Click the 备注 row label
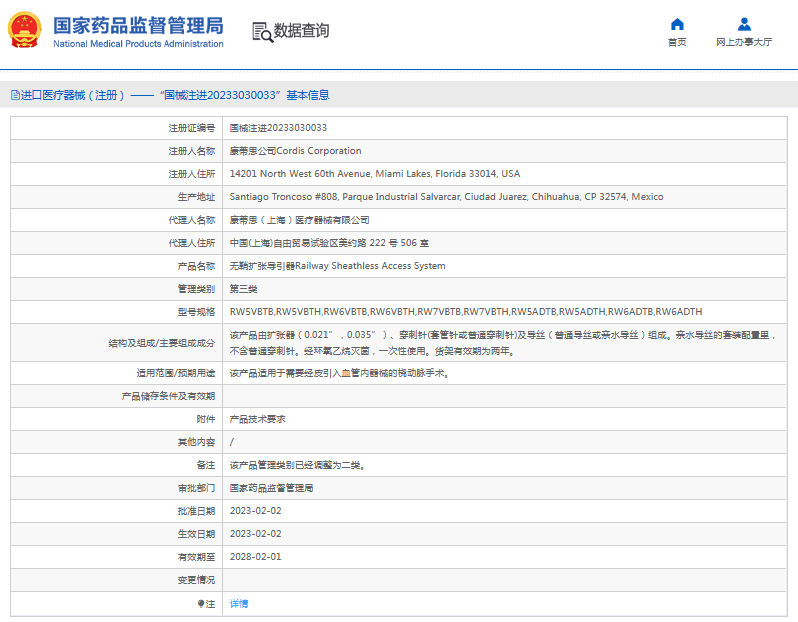Screen dimensions: 798x622 pos(206,465)
